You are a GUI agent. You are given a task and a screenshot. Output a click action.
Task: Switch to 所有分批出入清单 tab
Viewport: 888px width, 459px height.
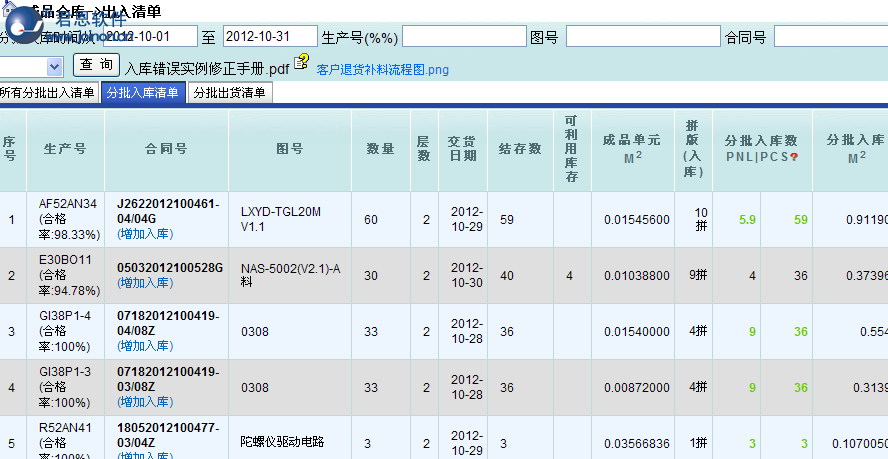coord(49,92)
